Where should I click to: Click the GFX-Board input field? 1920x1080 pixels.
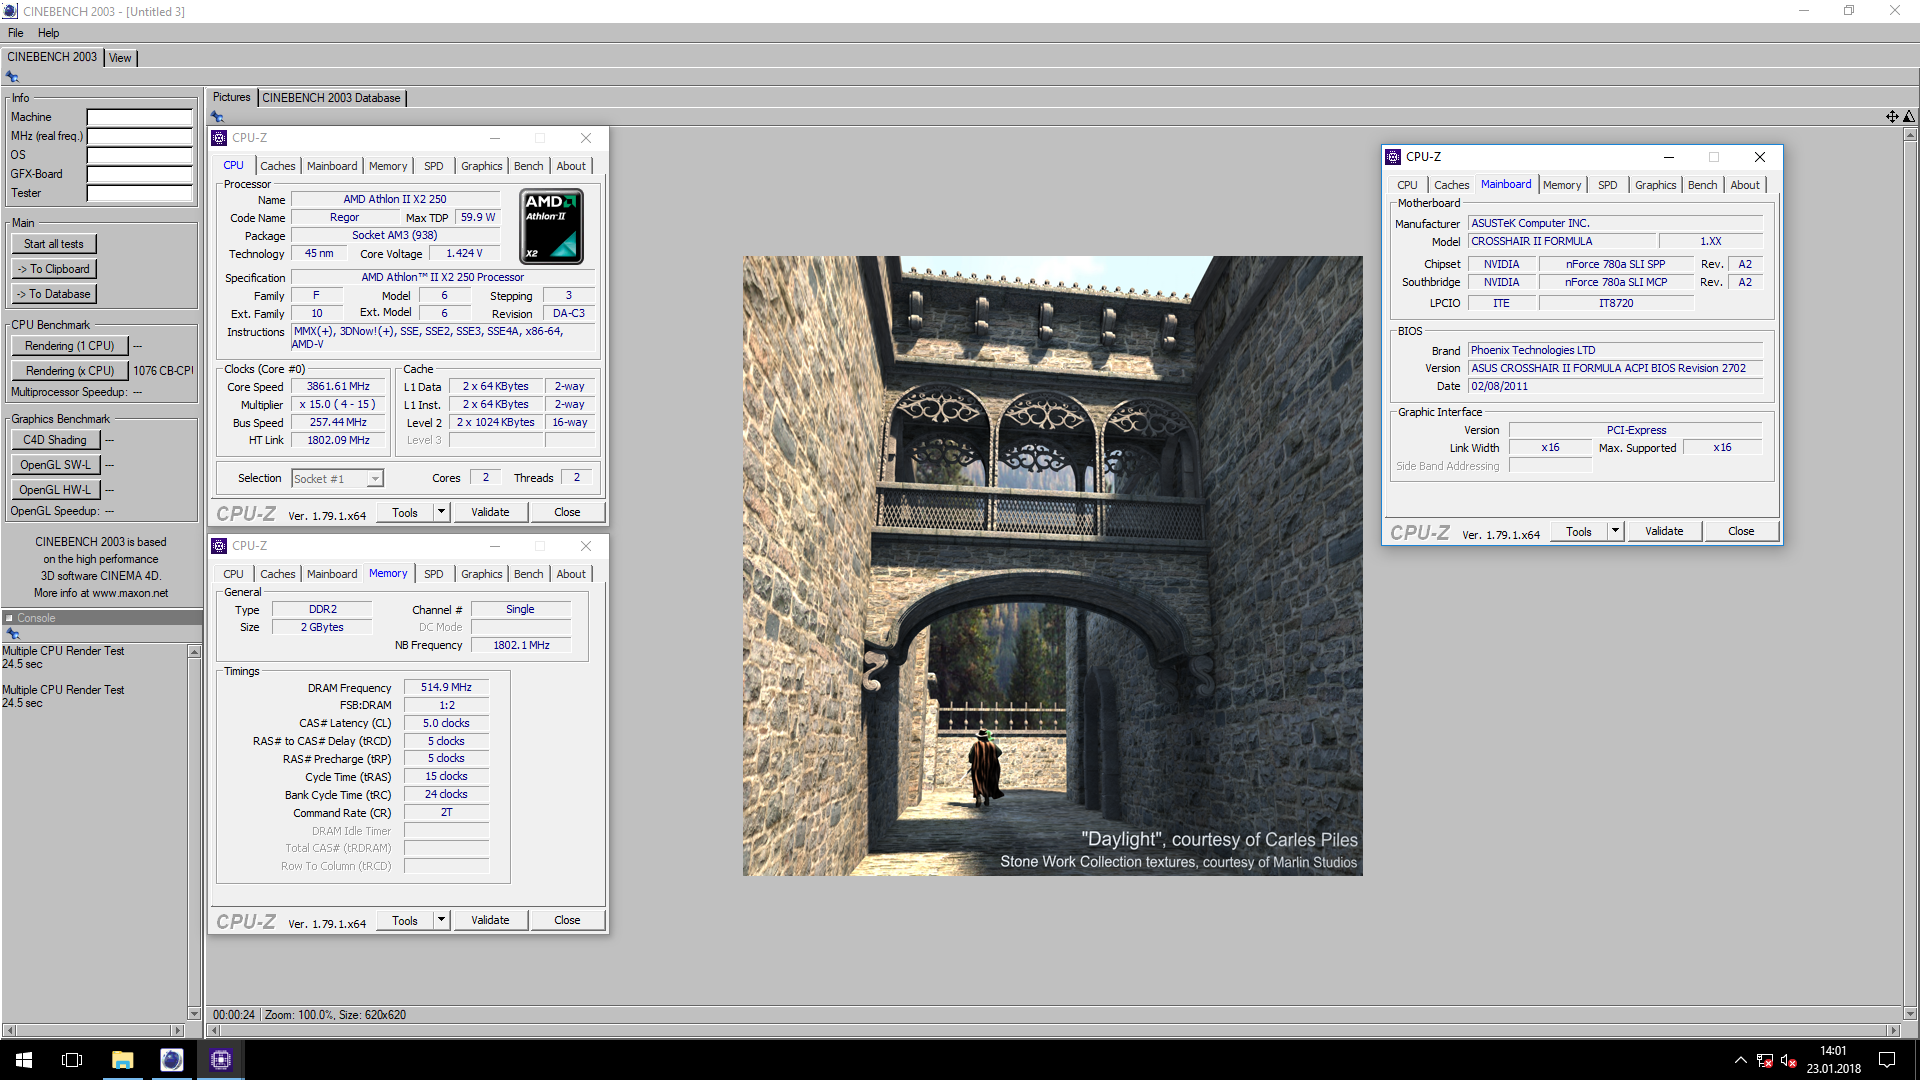[x=140, y=174]
